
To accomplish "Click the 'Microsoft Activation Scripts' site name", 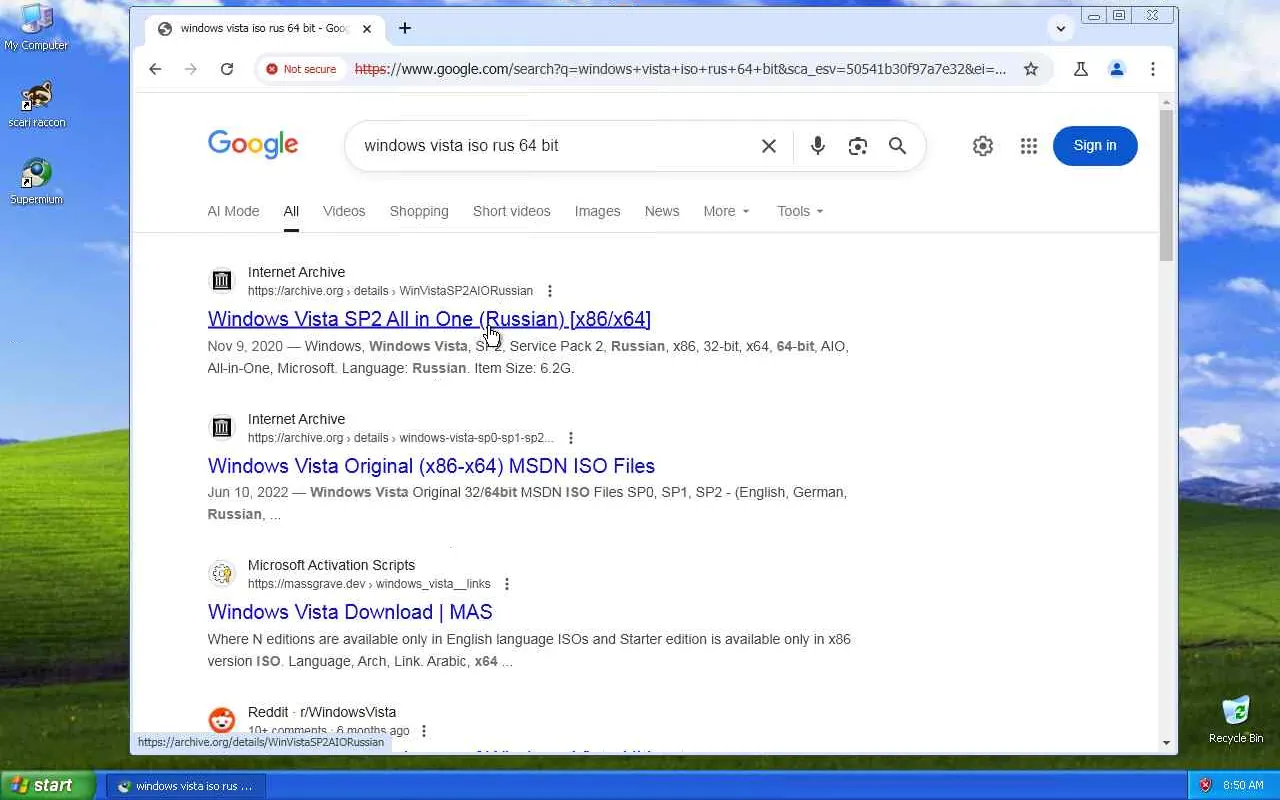I will point(331,565).
